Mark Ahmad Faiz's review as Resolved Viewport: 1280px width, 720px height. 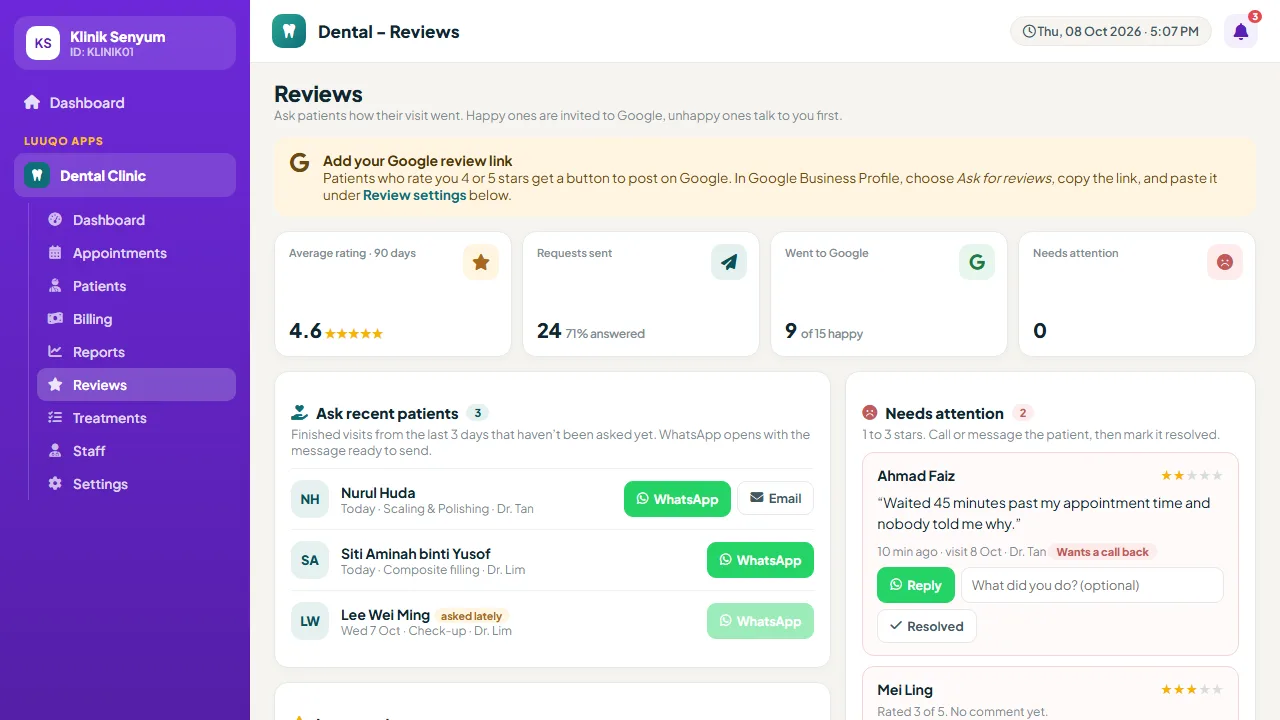927,626
